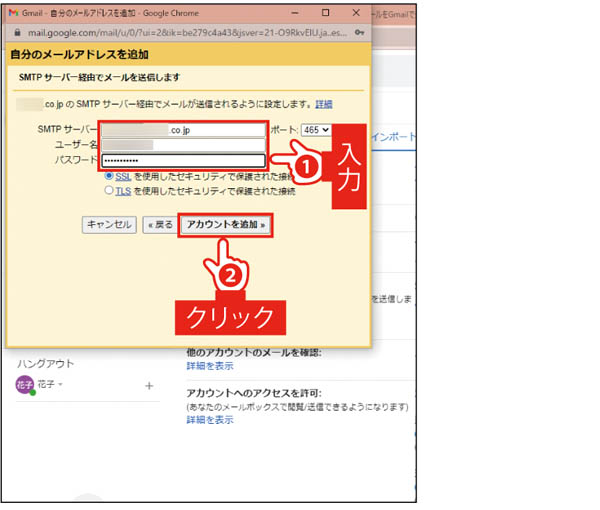600x510 pixels.
Task: Click the TLS hyperlink text
Action: point(124,190)
